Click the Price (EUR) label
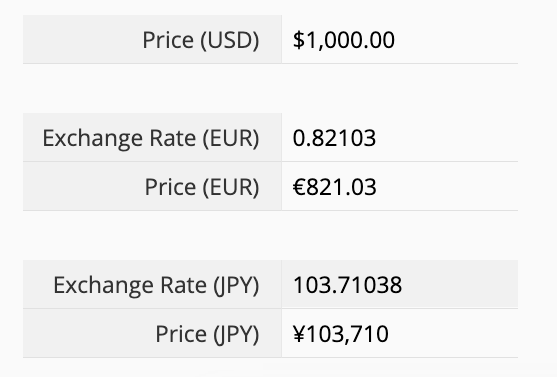This screenshot has height=377, width=557. (x=202, y=187)
